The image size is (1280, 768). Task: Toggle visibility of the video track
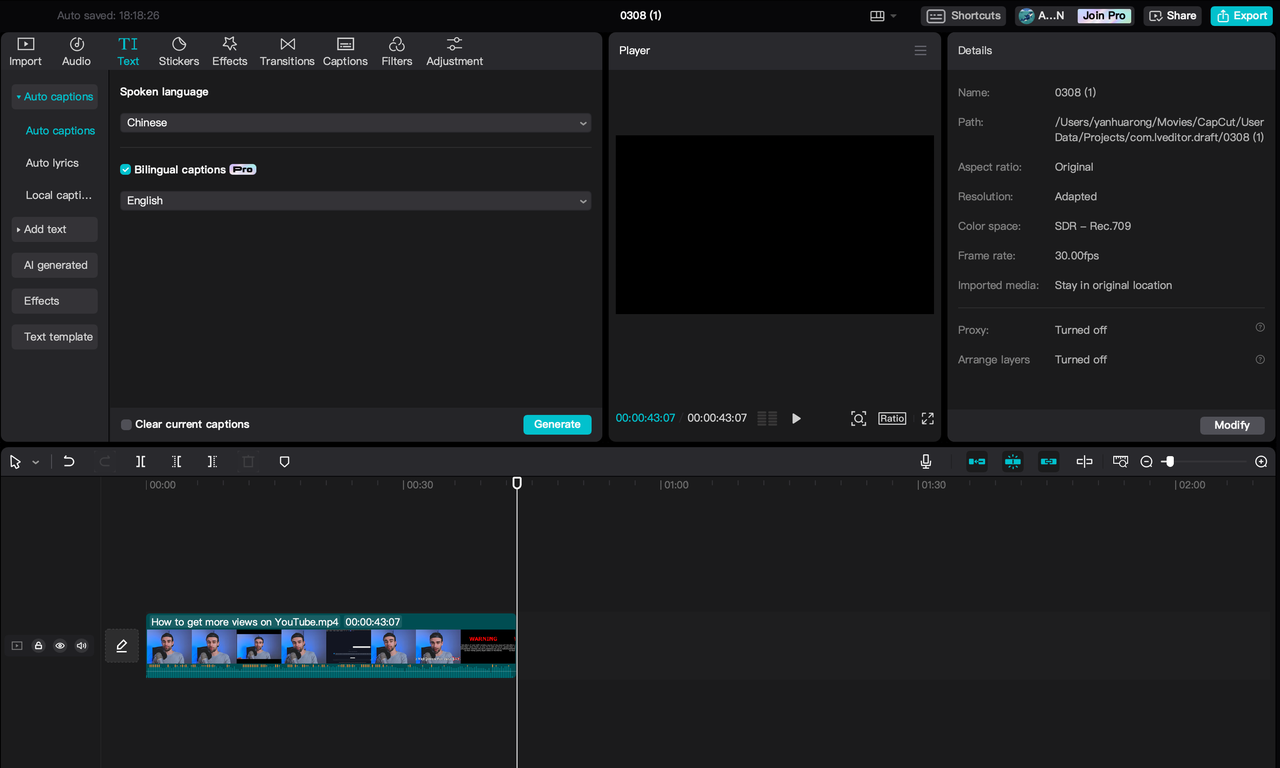[59, 645]
